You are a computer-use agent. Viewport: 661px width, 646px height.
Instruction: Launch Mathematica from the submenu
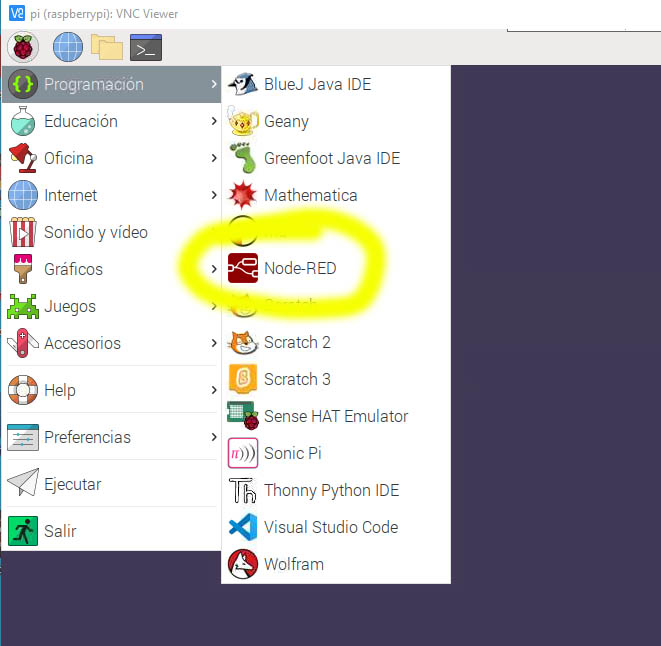coord(336,195)
